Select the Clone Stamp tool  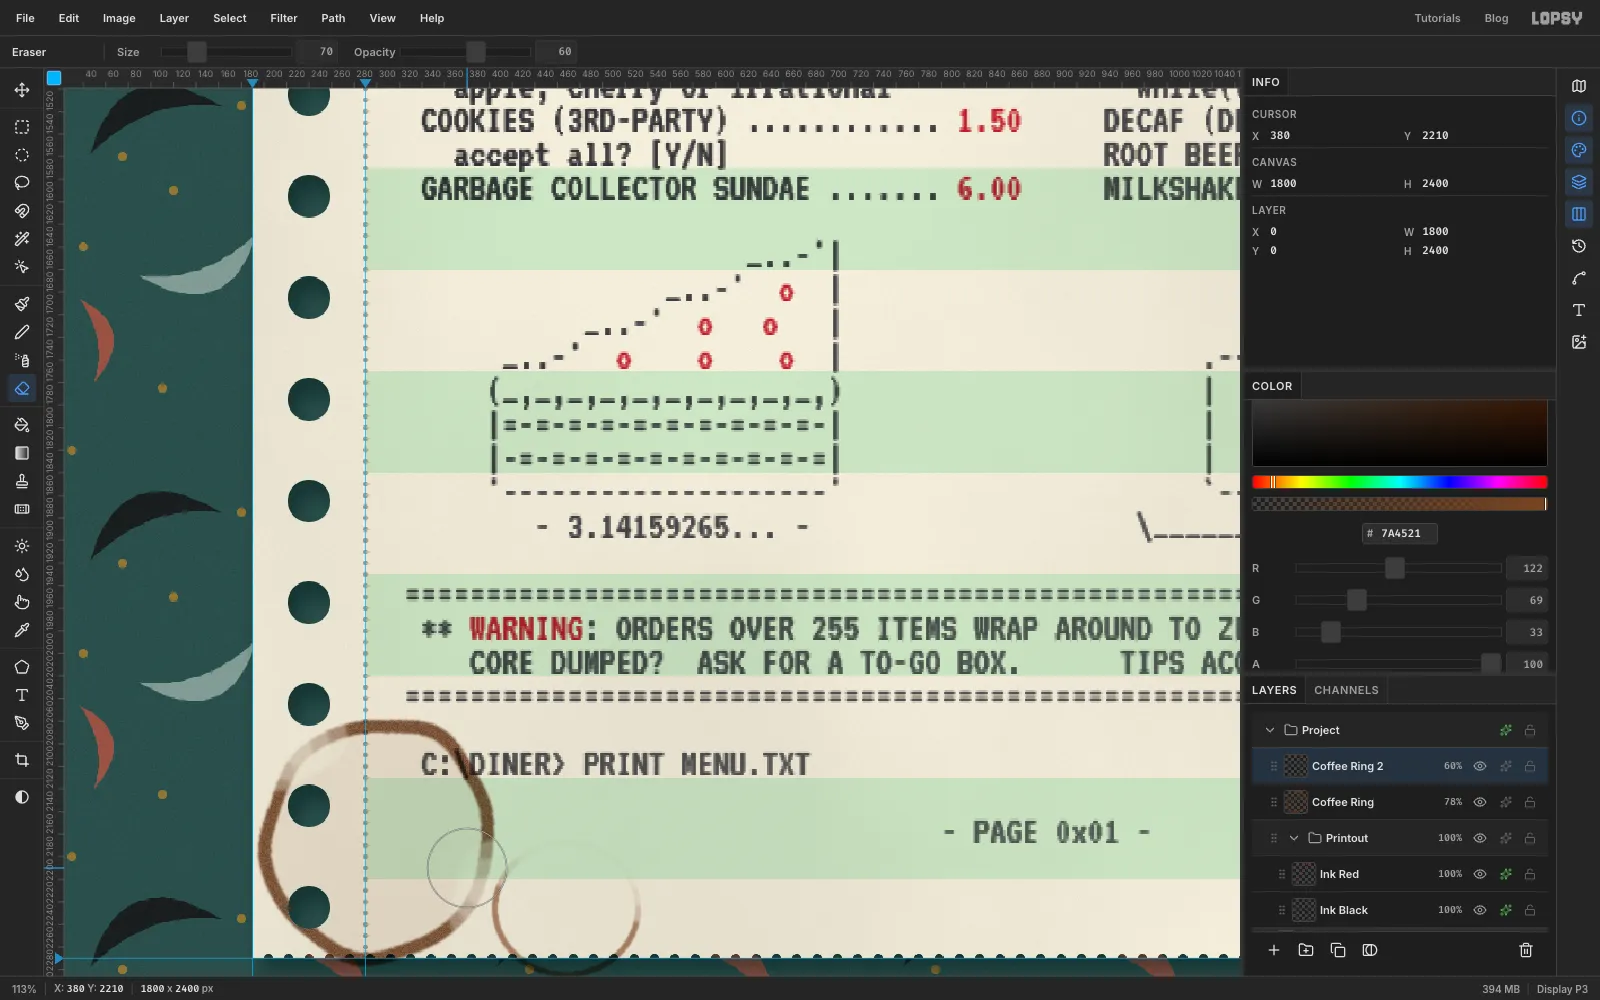[x=22, y=481]
